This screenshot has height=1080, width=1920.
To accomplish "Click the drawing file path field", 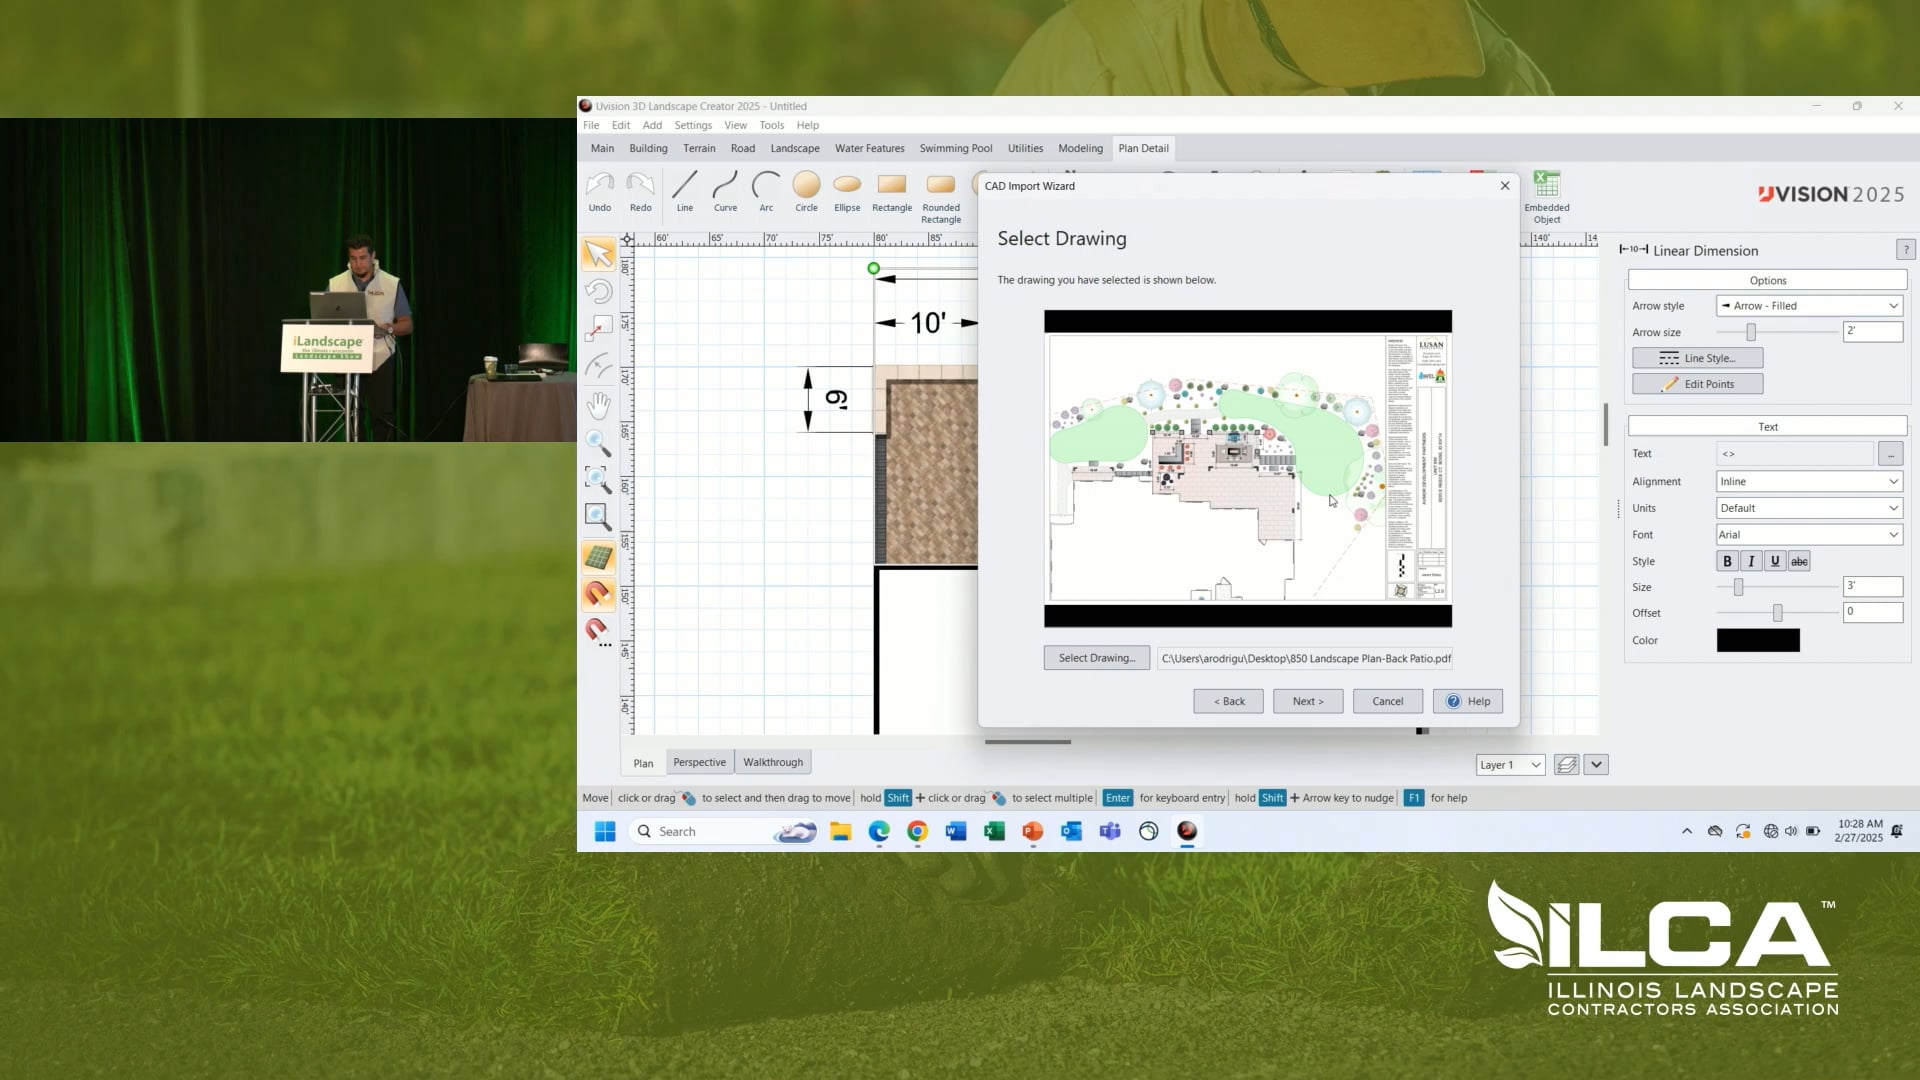I will point(1305,658).
